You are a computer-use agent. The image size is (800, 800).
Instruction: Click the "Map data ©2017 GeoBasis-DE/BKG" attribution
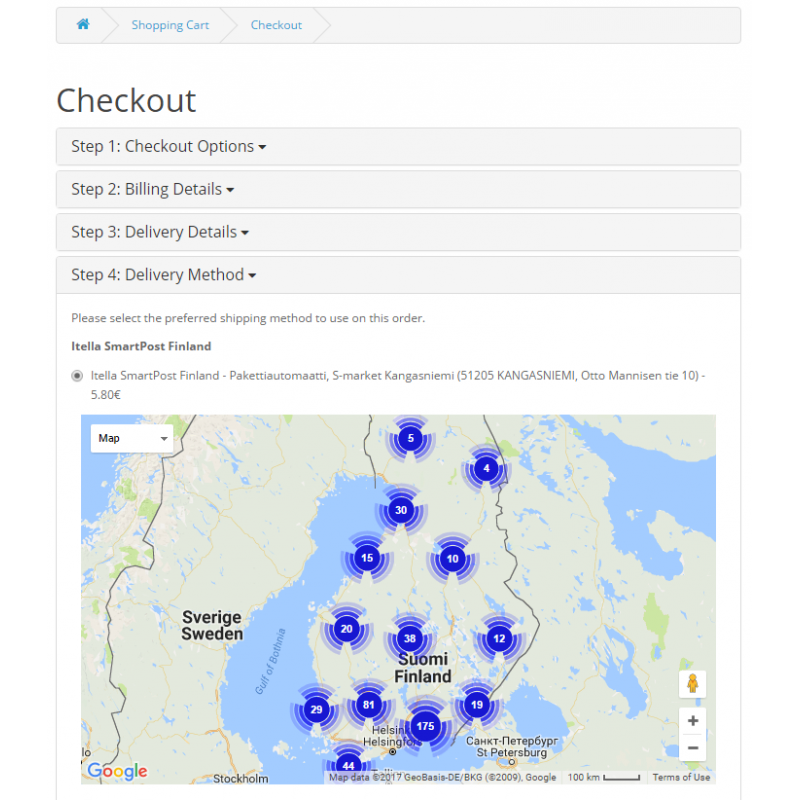click(x=442, y=777)
